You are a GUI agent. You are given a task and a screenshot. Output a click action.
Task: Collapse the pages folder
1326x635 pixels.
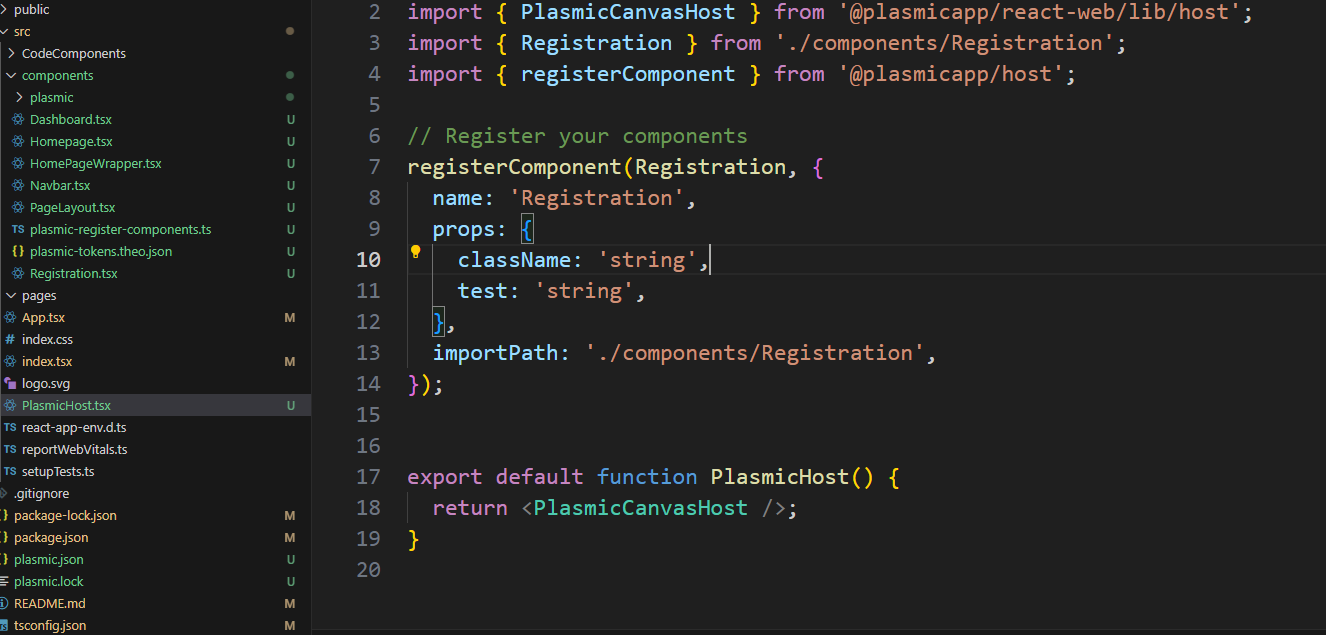[x=12, y=296]
